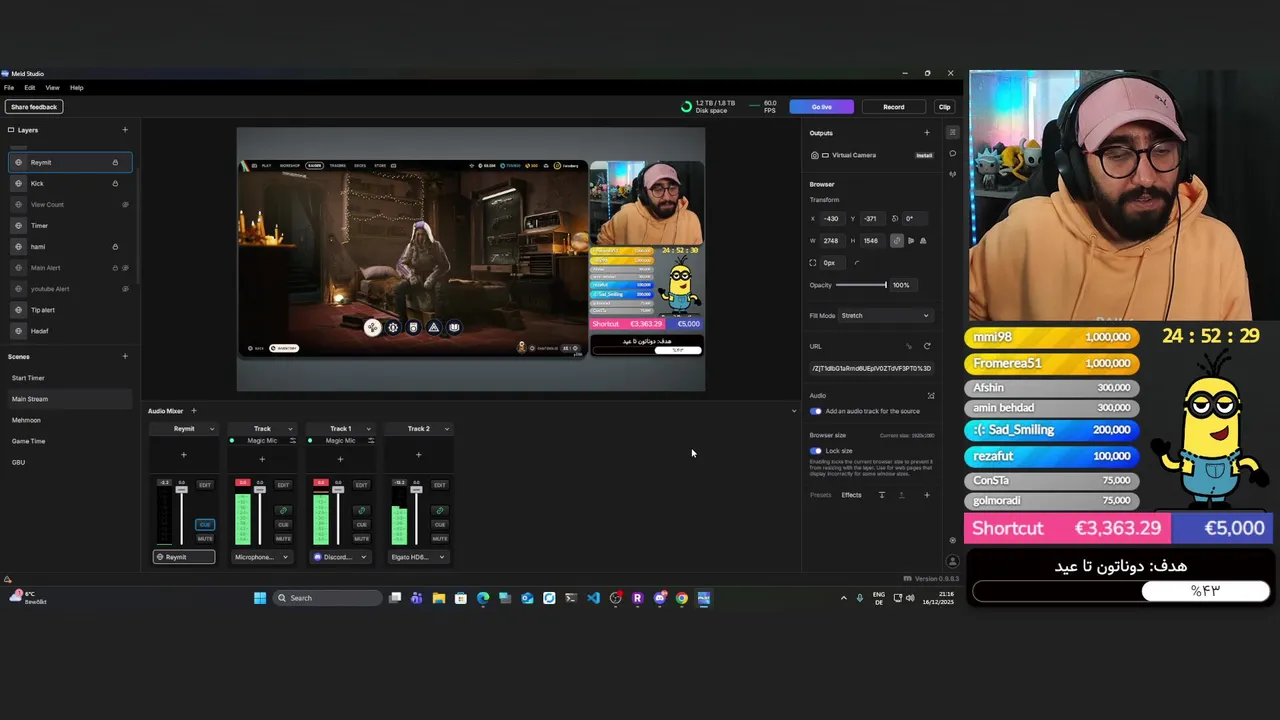
Task: Toggle Add an audio track for the source
Action: (816, 411)
